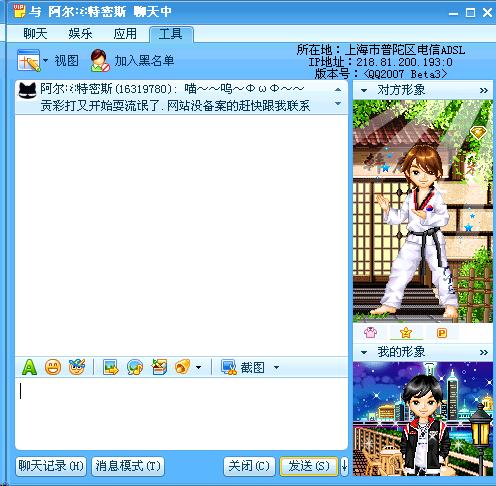Open the font settings (green A) icon

click(29, 367)
